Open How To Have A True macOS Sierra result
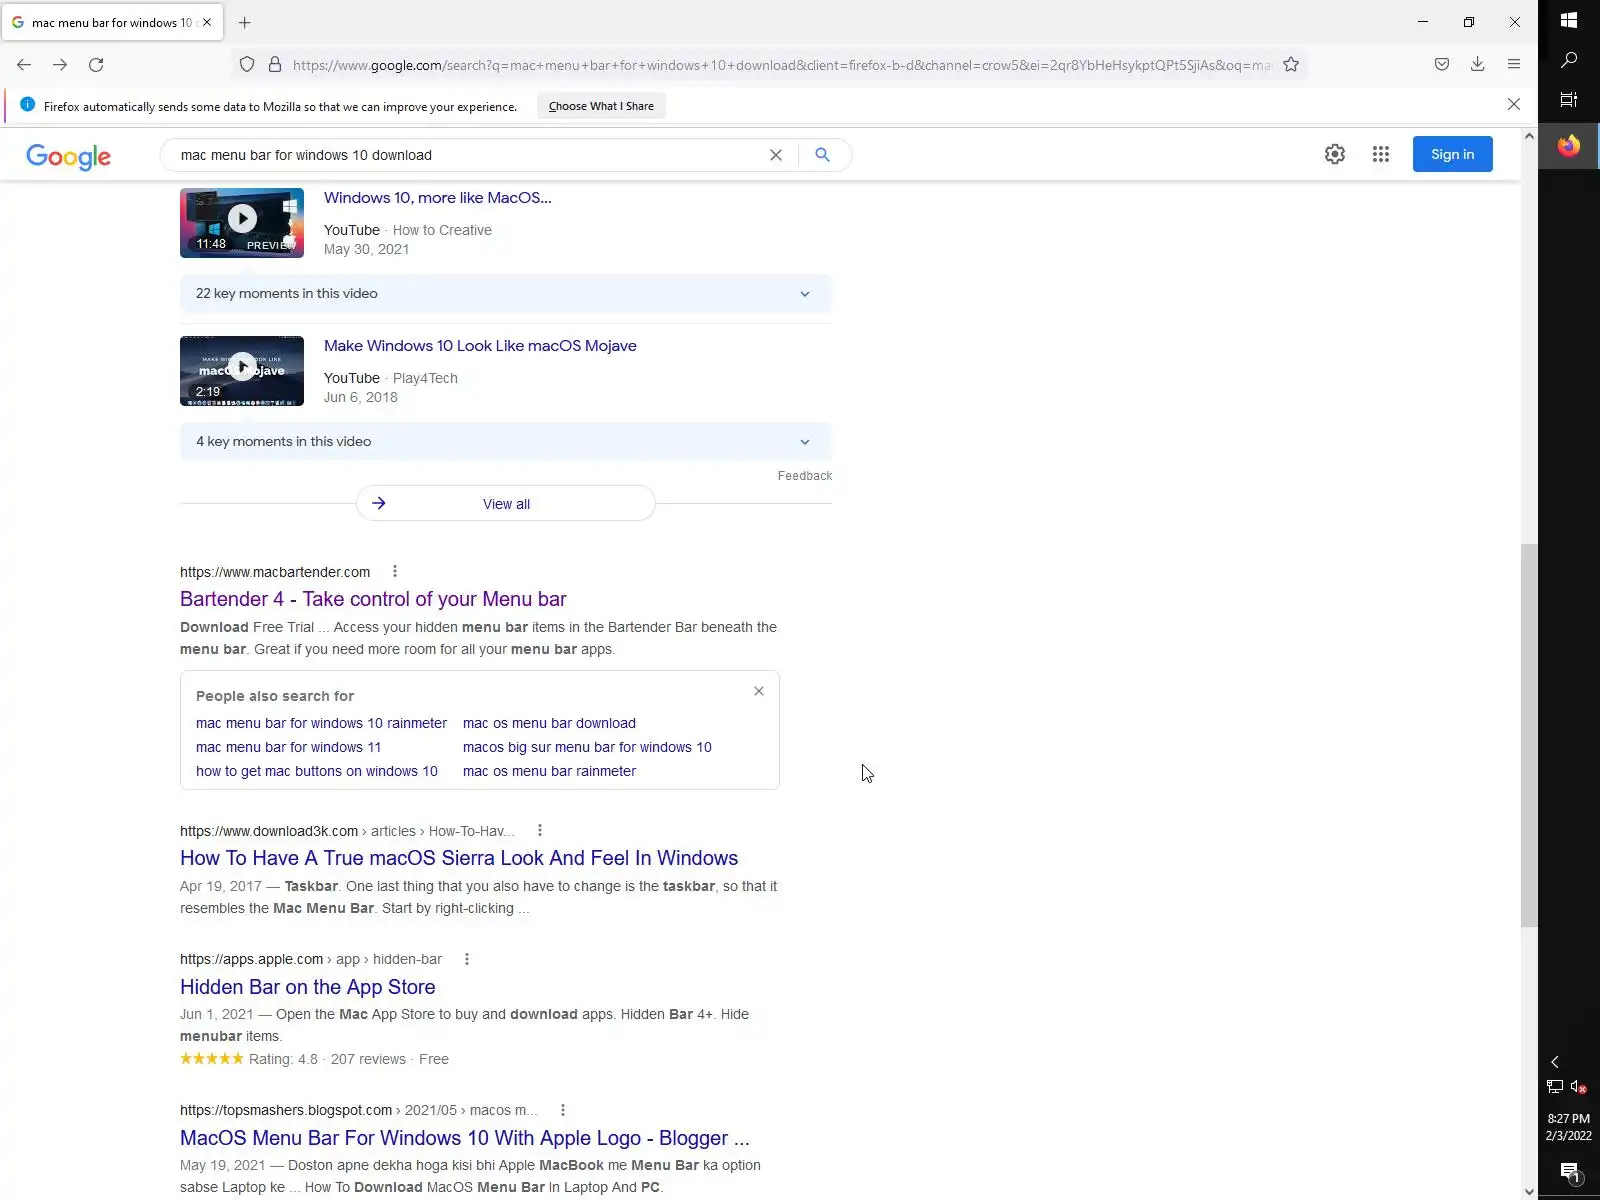Viewport: 1600px width, 1200px height. [459, 858]
